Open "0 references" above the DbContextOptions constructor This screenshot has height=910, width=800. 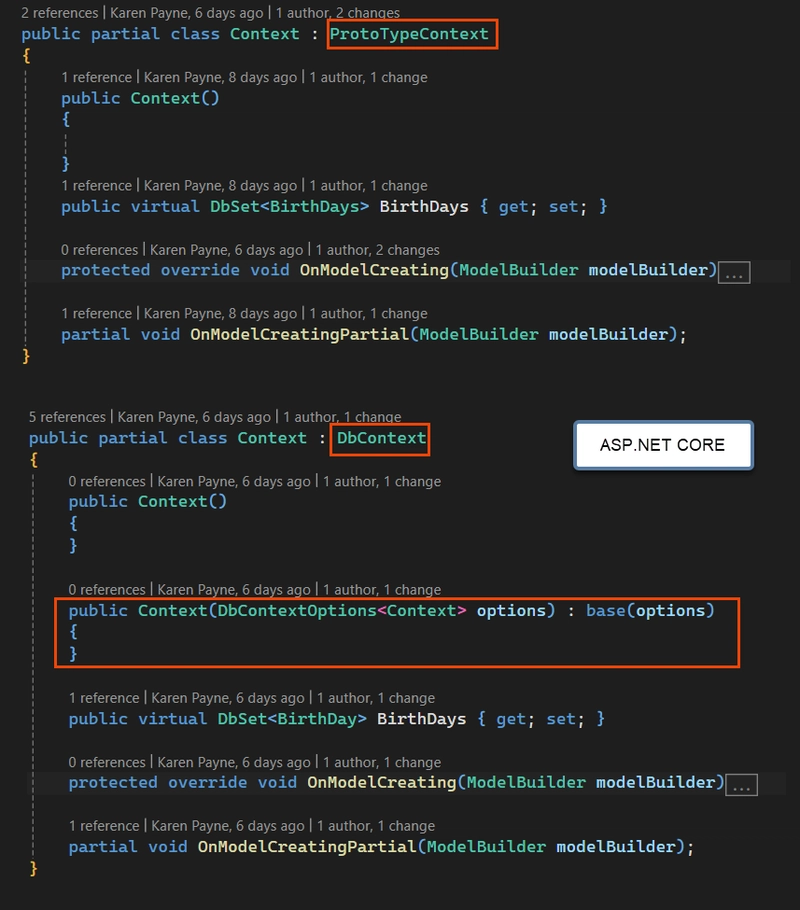[107, 590]
